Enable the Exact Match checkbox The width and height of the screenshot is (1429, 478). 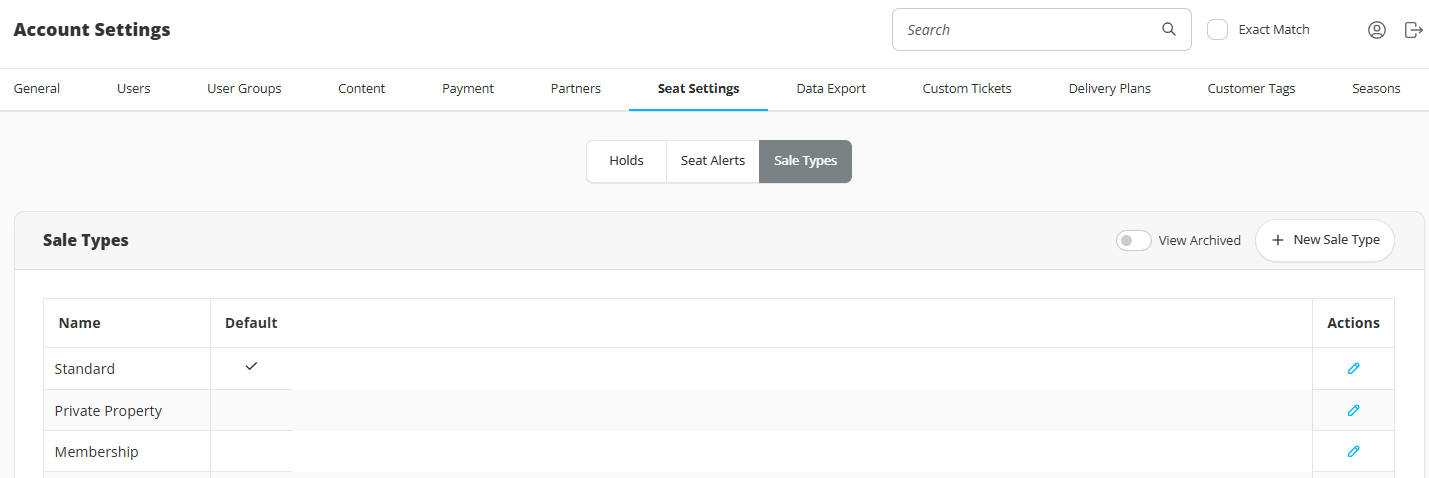point(1217,29)
